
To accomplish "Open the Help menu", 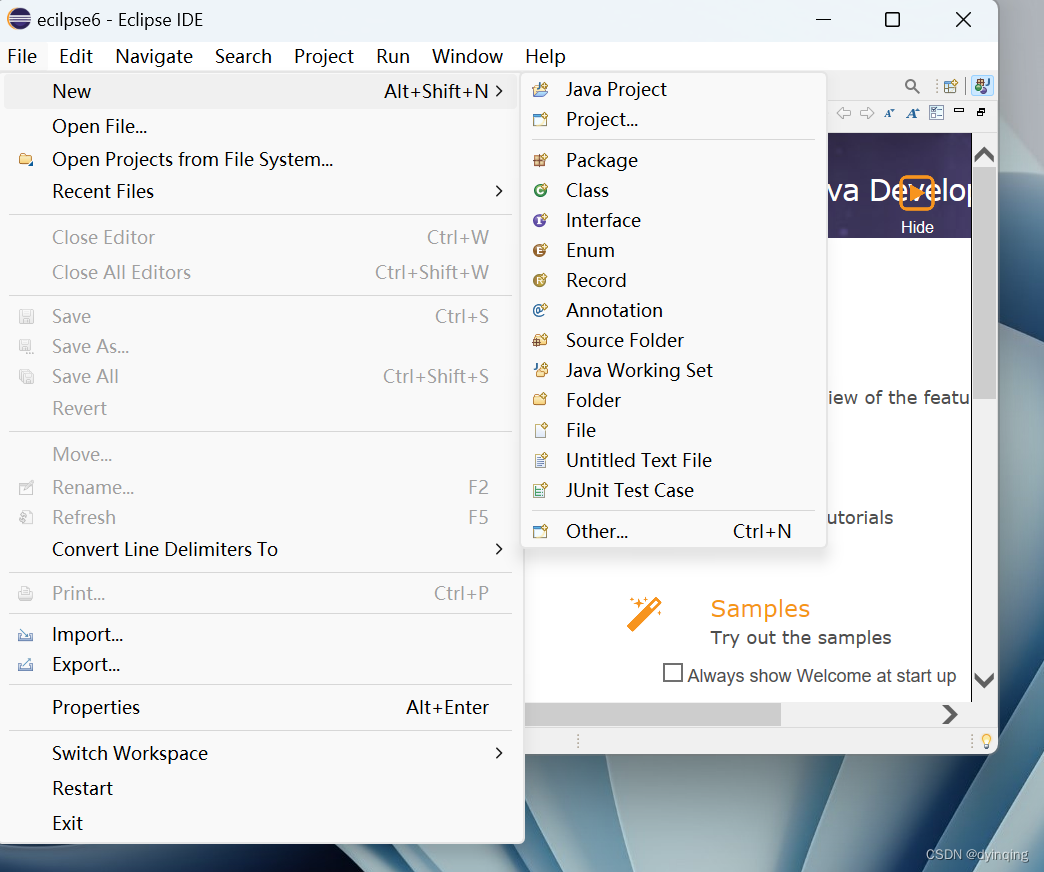I will (x=545, y=57).
